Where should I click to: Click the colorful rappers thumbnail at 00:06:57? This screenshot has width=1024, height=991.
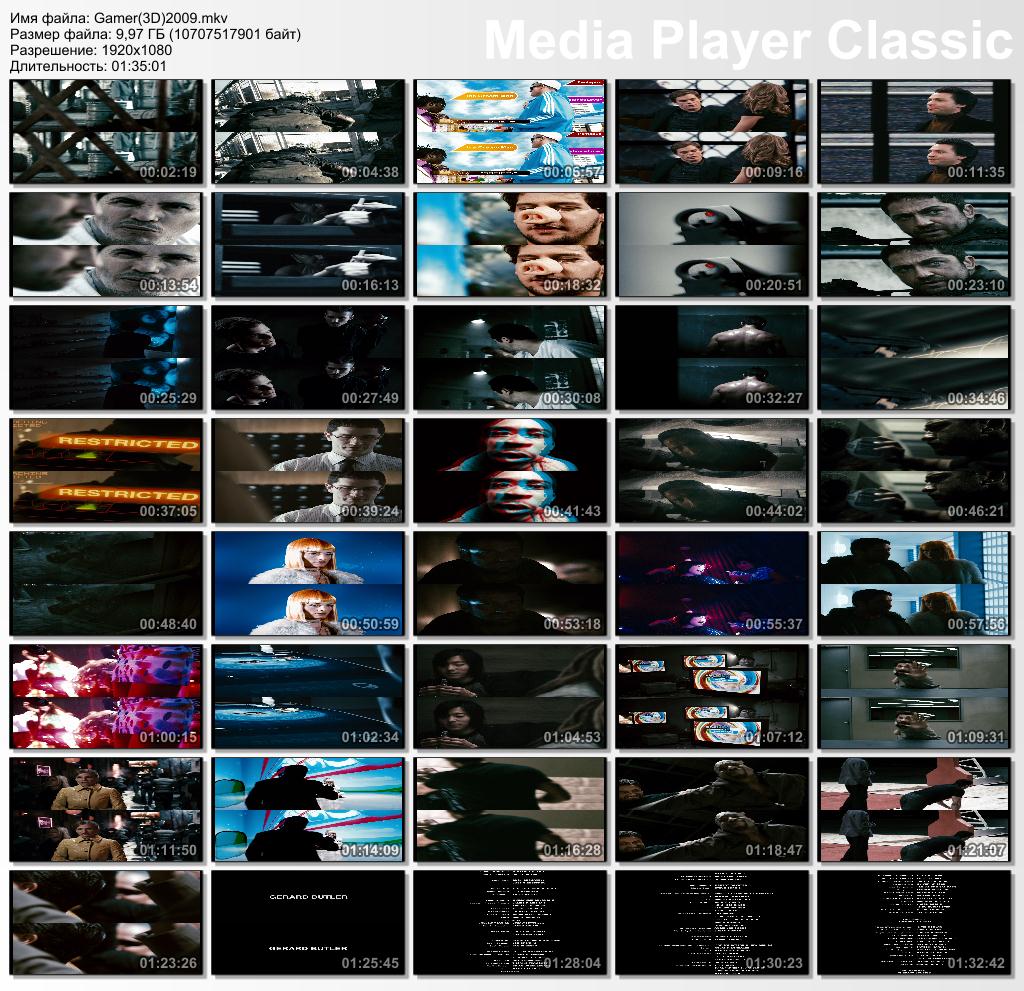509,132
